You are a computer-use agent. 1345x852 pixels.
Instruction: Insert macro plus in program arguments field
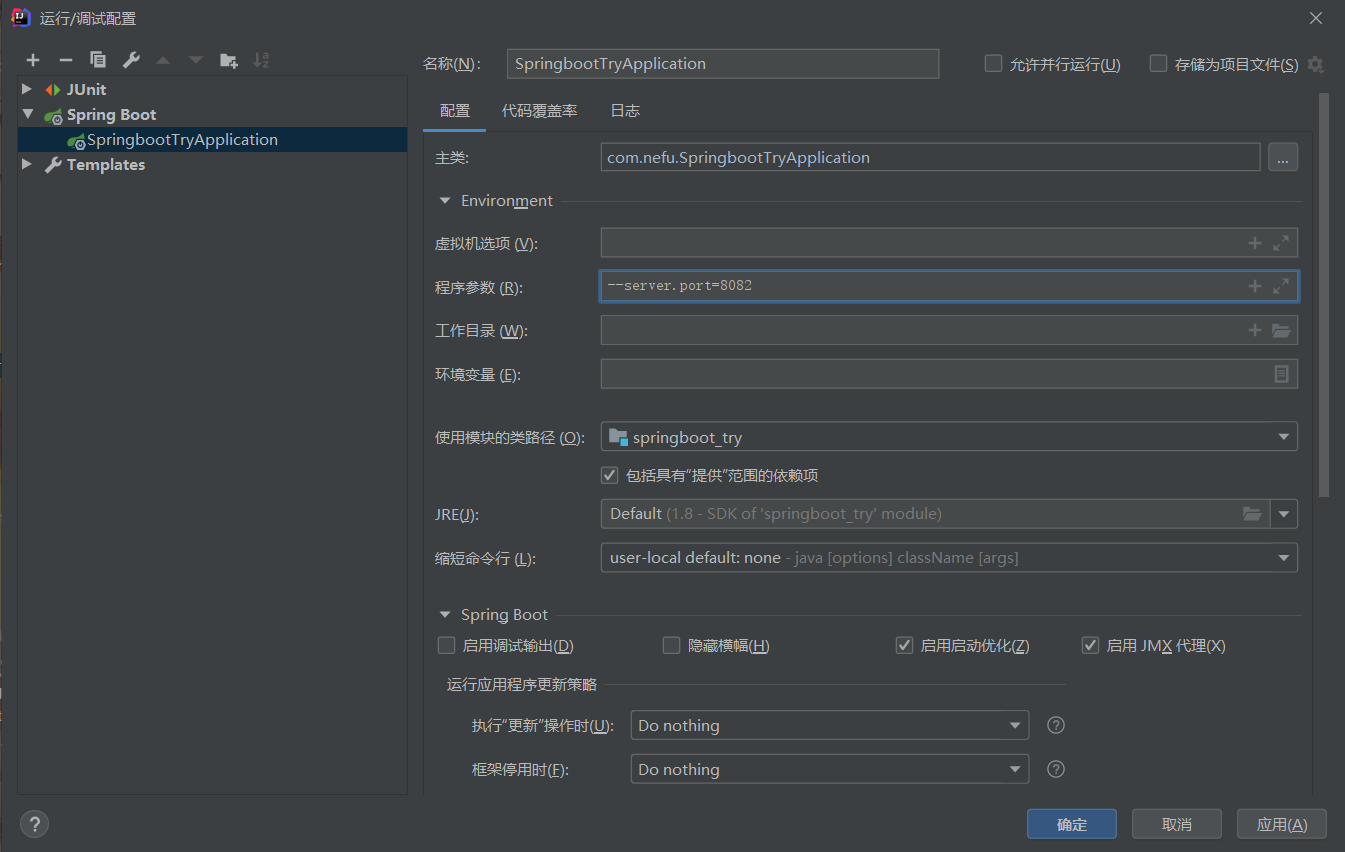(1255, 286)
